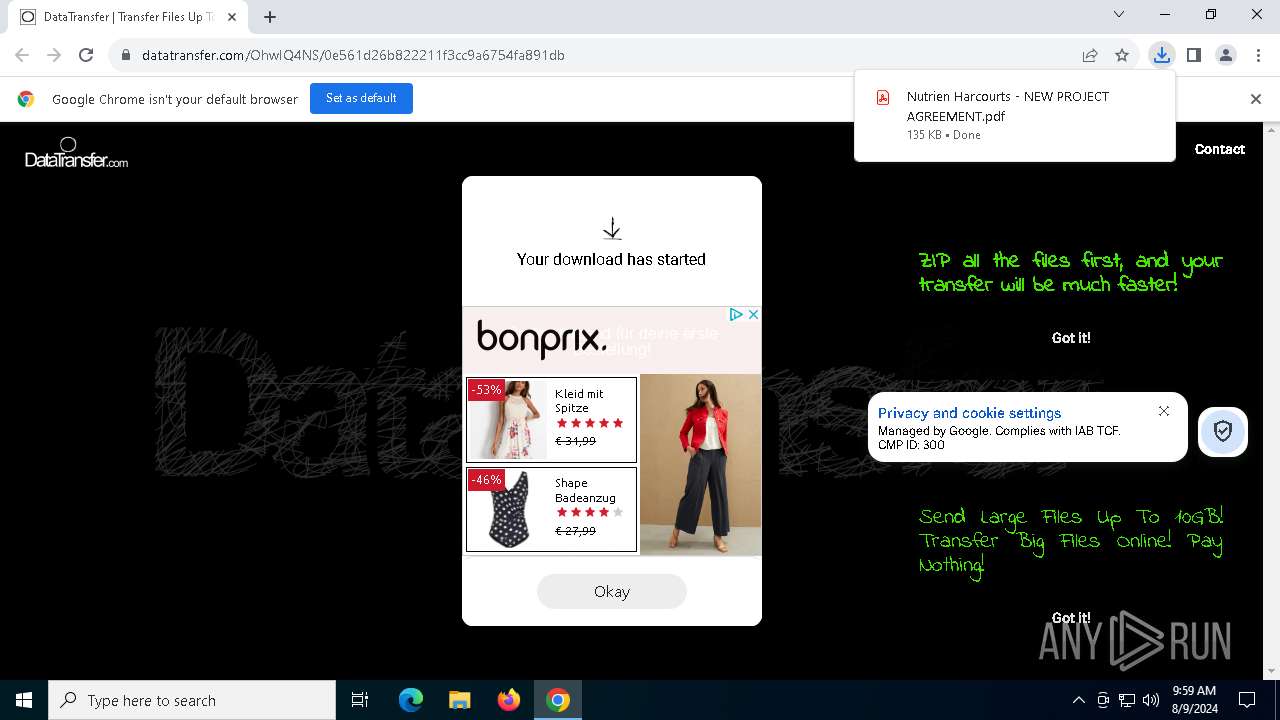Click the forward navigation arrow
Screen dimensions: 1280x720
[x=54, y=55]
